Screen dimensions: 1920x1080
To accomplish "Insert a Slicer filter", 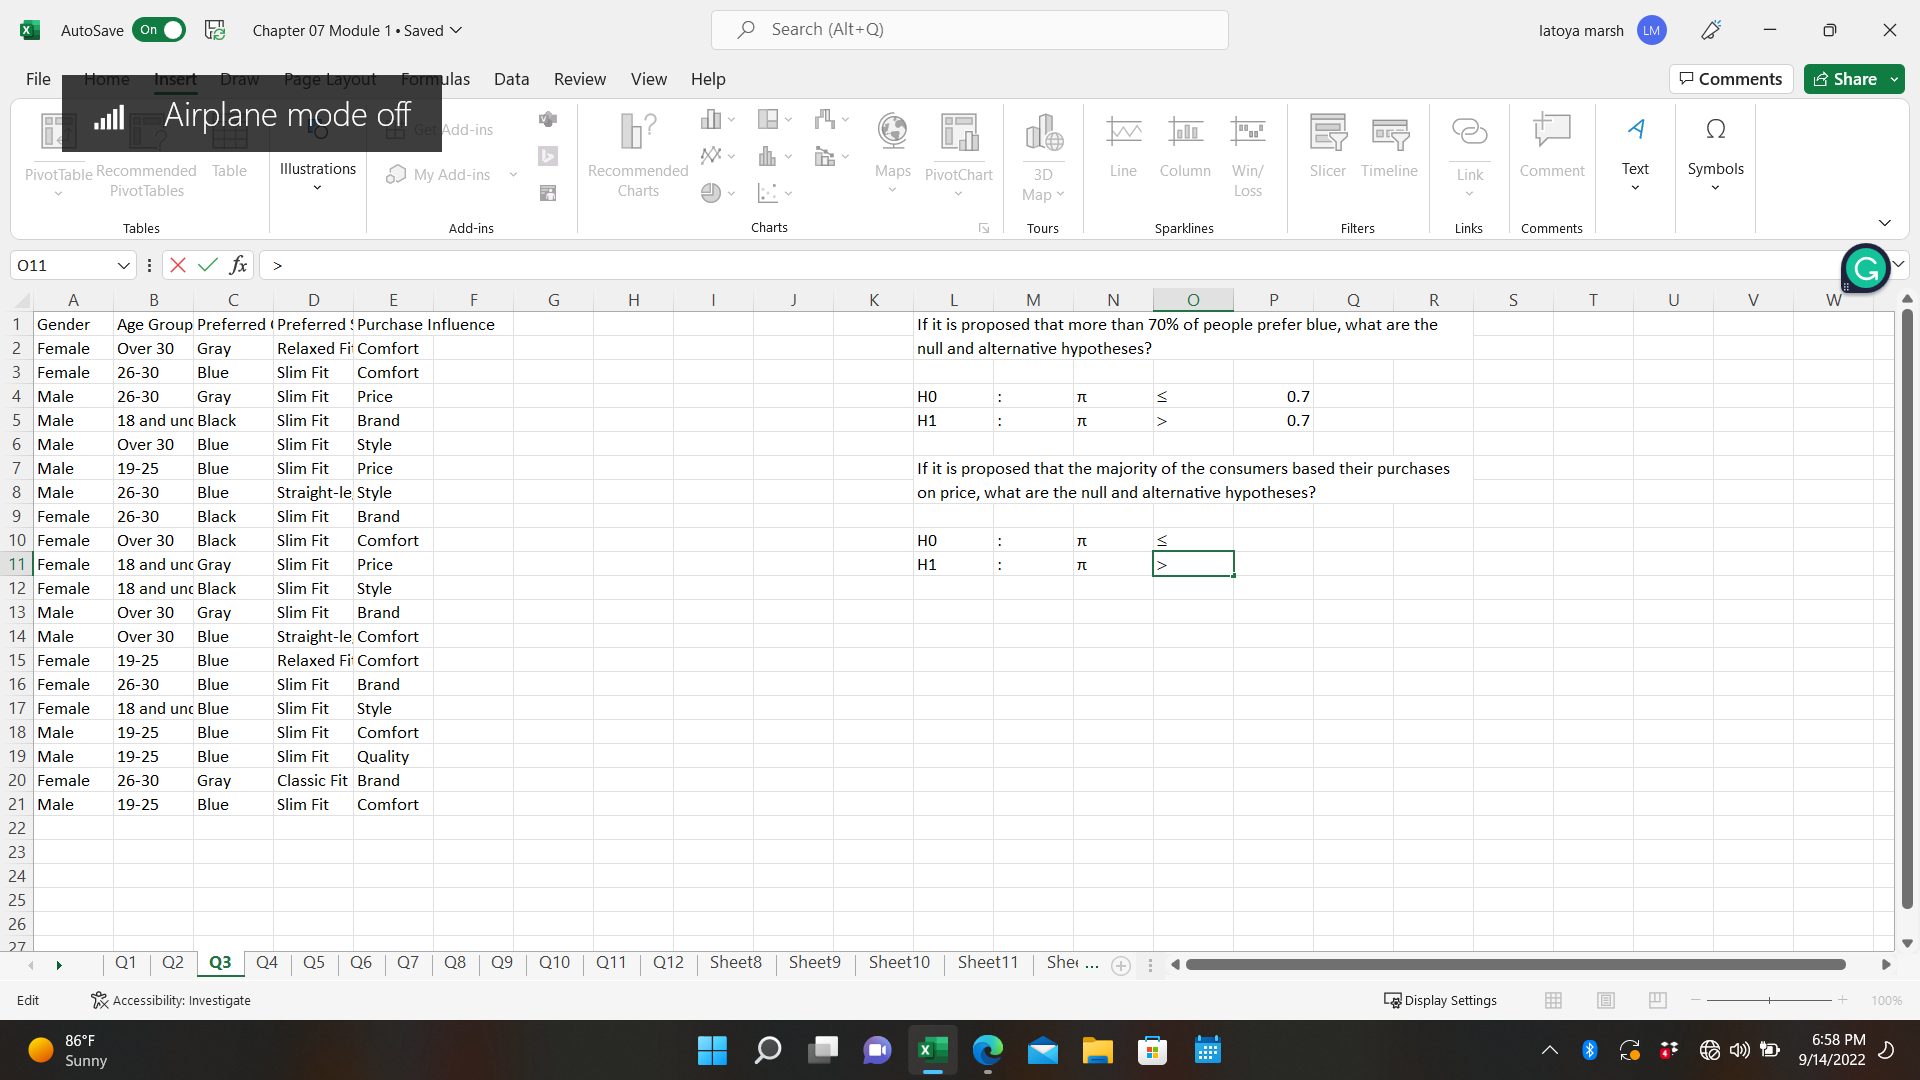I will point(1327,133).
